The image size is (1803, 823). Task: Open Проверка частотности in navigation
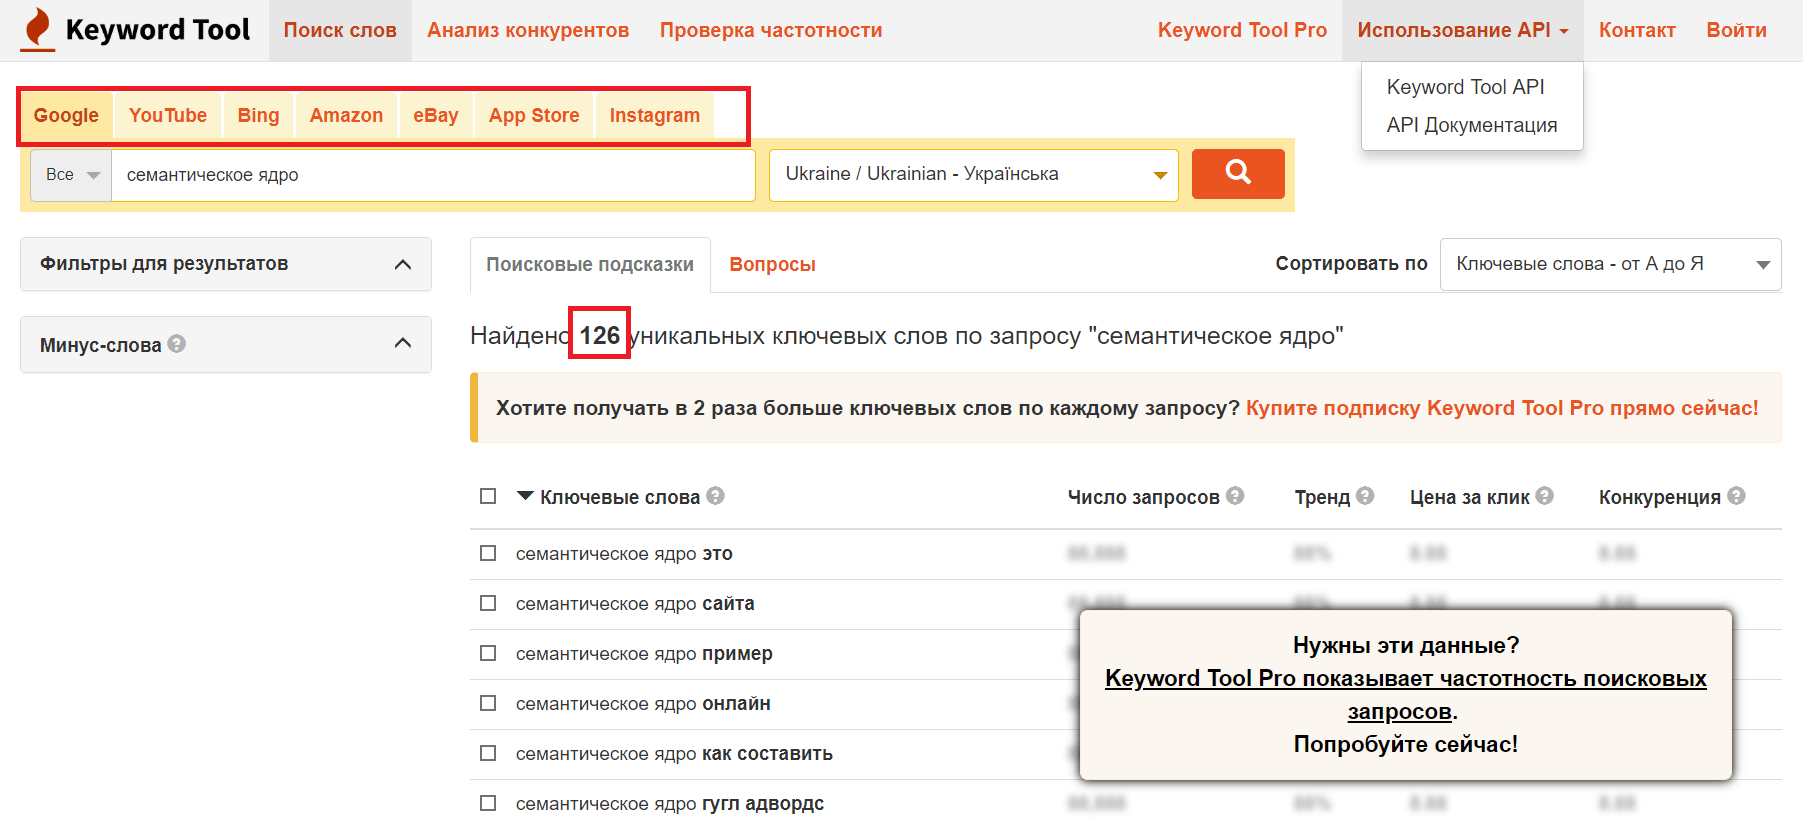click(771, 30)
